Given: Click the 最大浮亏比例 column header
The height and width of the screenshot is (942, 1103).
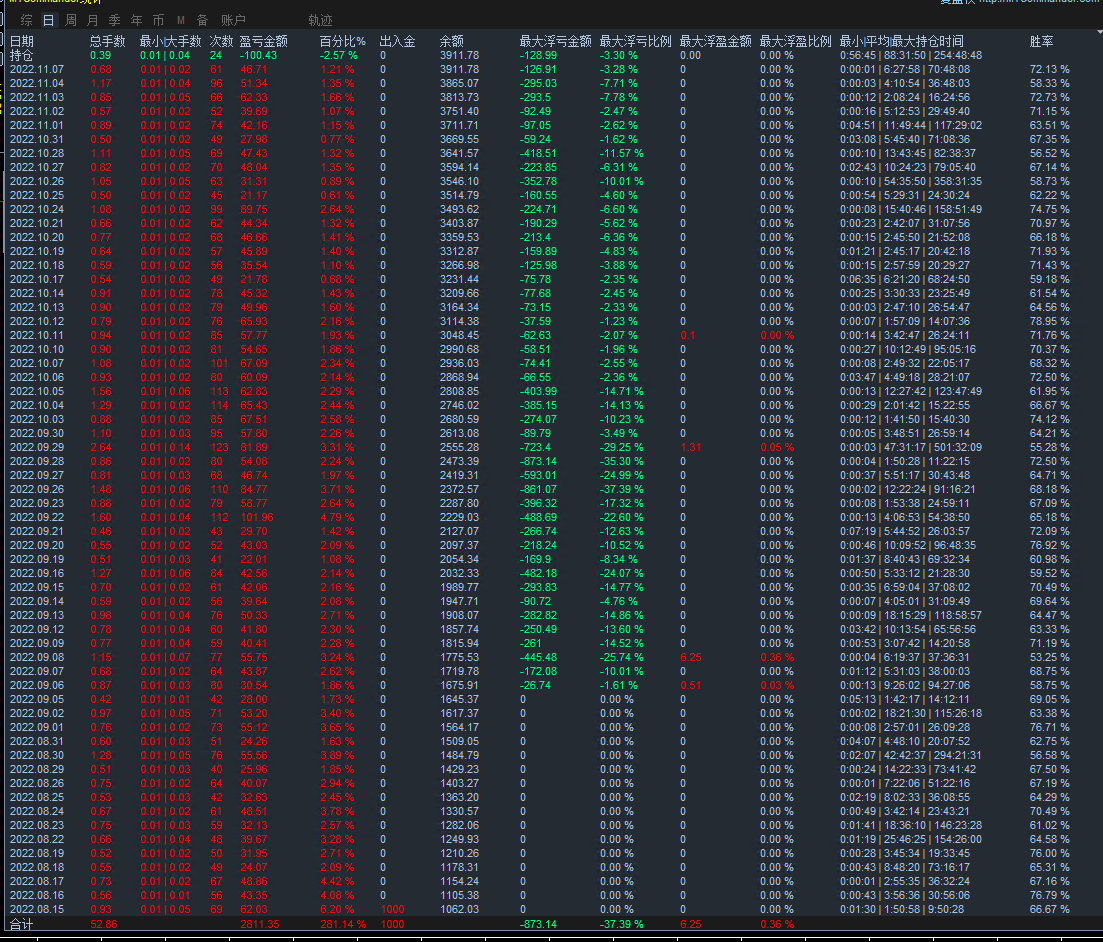Looking at the screenshot, I should coord(636,42).
